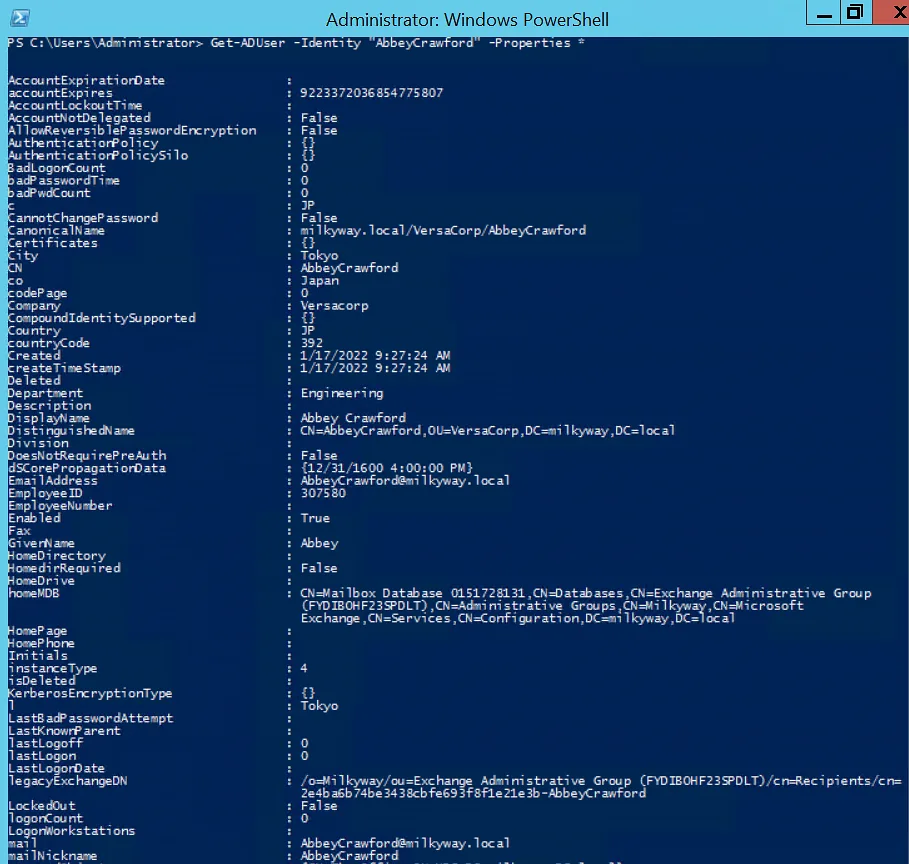909x864 pixels.
Task: Select dSCorePropagationData value {12/31/1600 4:00:00 PM}
Action: point(387,468)
